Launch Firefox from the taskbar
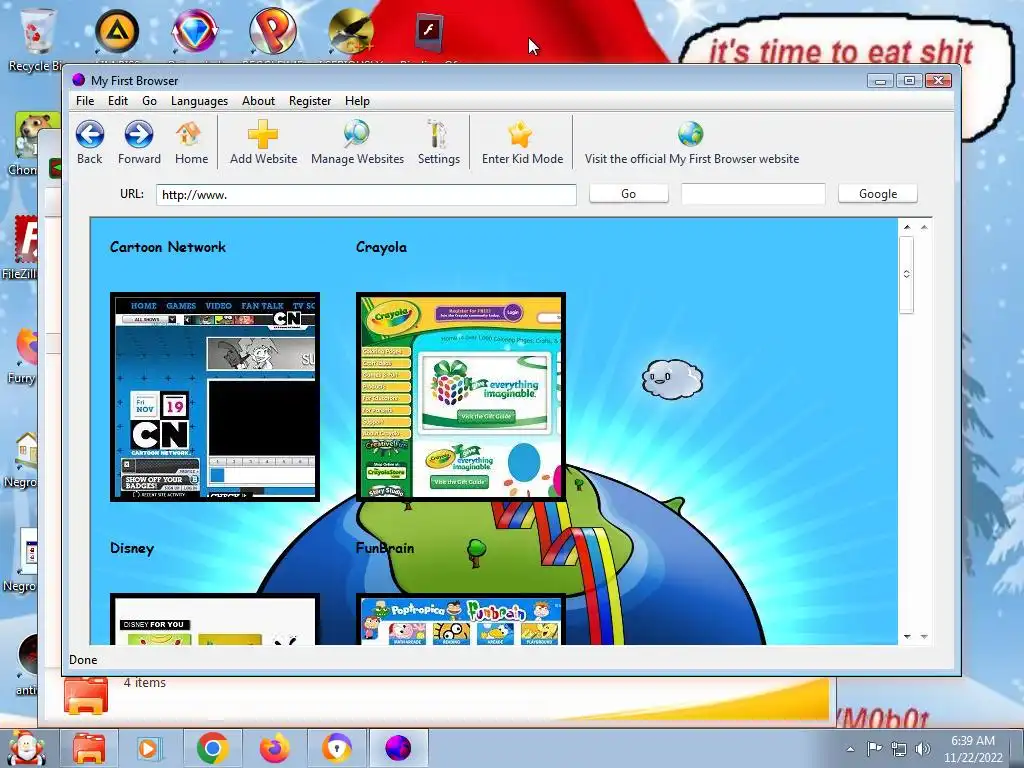 click(x=274, y=748)
